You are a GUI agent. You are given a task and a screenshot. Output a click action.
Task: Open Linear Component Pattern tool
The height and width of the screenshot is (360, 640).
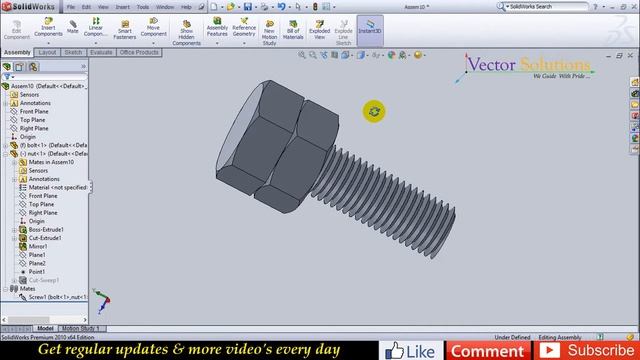point(96,27)
